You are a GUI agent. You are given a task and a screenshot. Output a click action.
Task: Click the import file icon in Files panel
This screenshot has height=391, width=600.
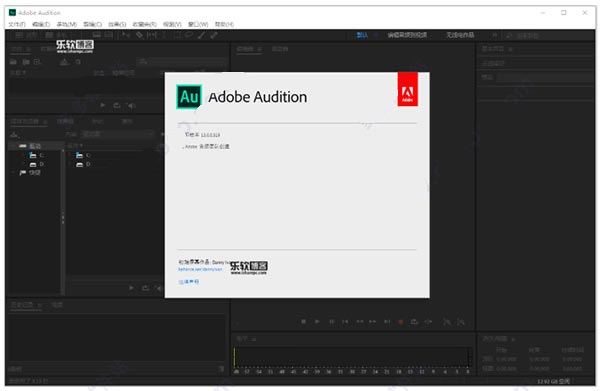pyautogui.click(x=26, y=62)
